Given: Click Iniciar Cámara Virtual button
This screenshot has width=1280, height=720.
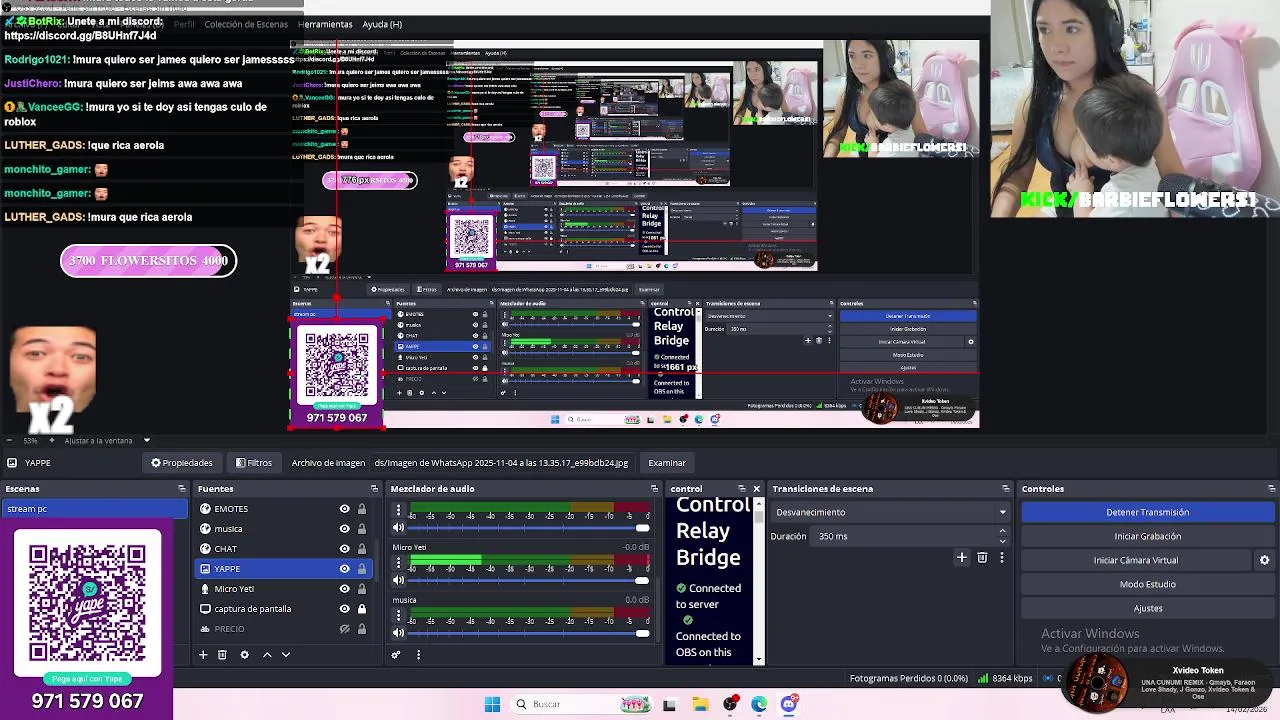Looking at the screenshot, I should click(x=1136, y=560).
